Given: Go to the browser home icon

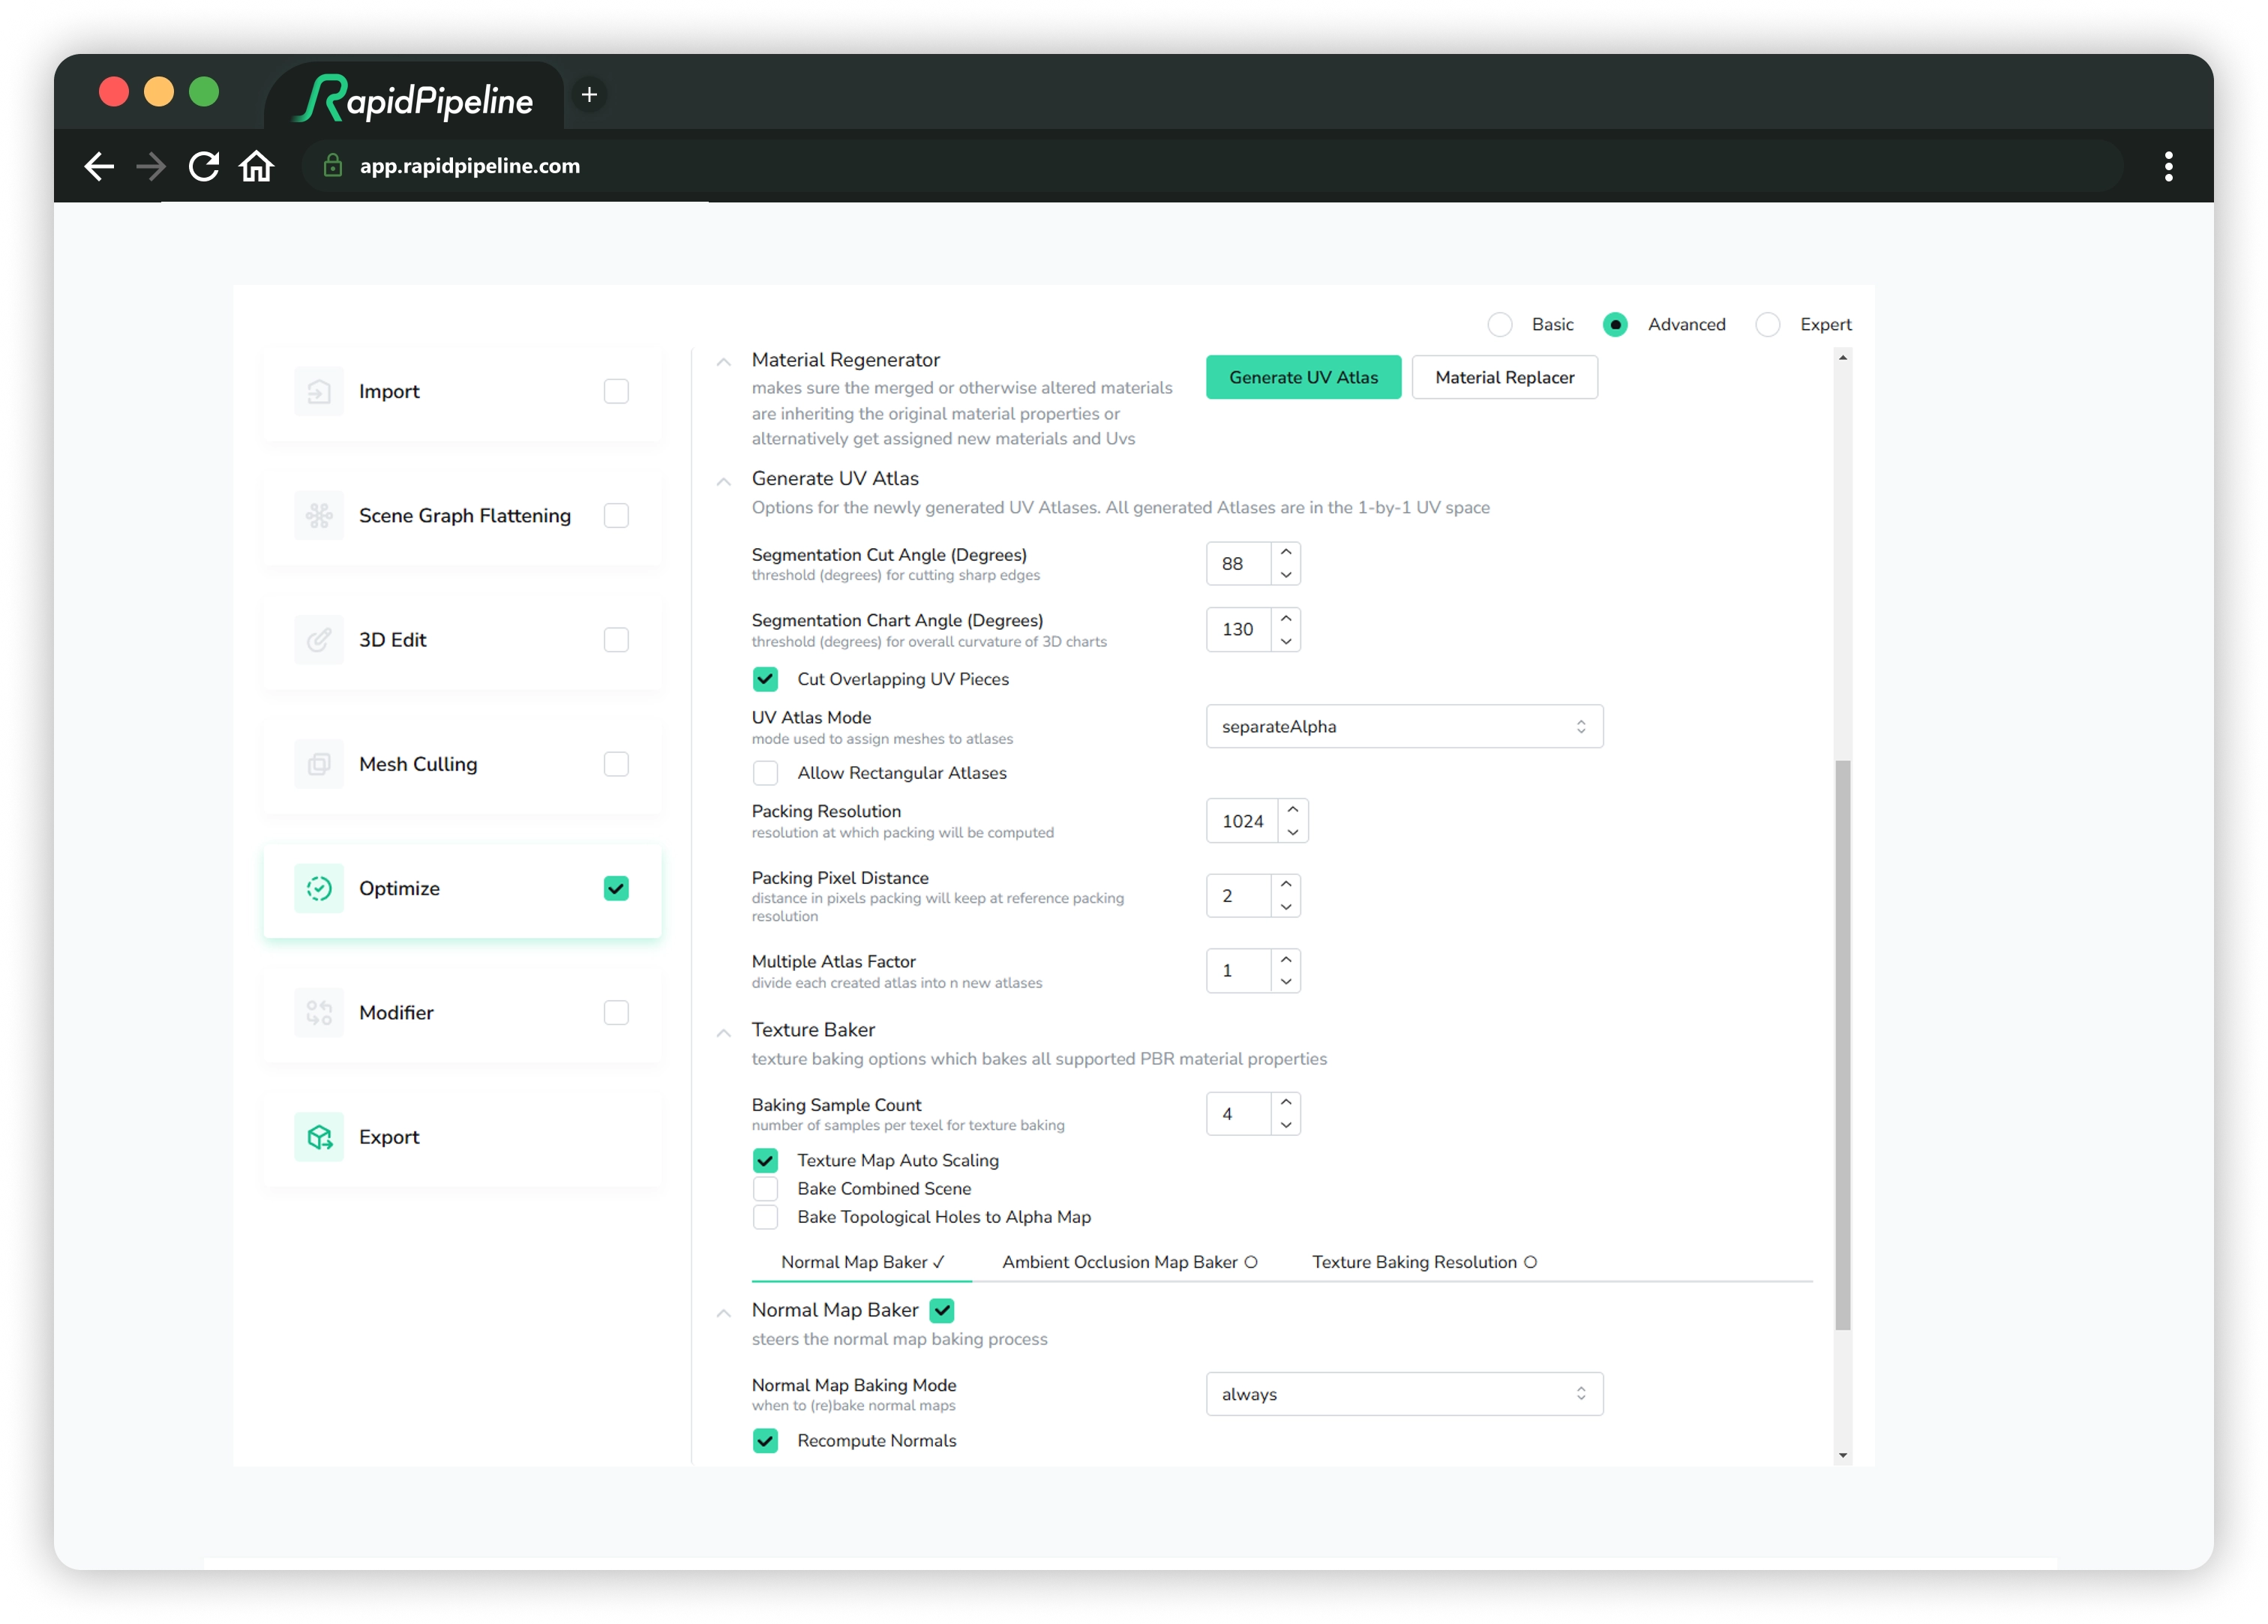Looking at the screenshot, I should tap(257, 166).
